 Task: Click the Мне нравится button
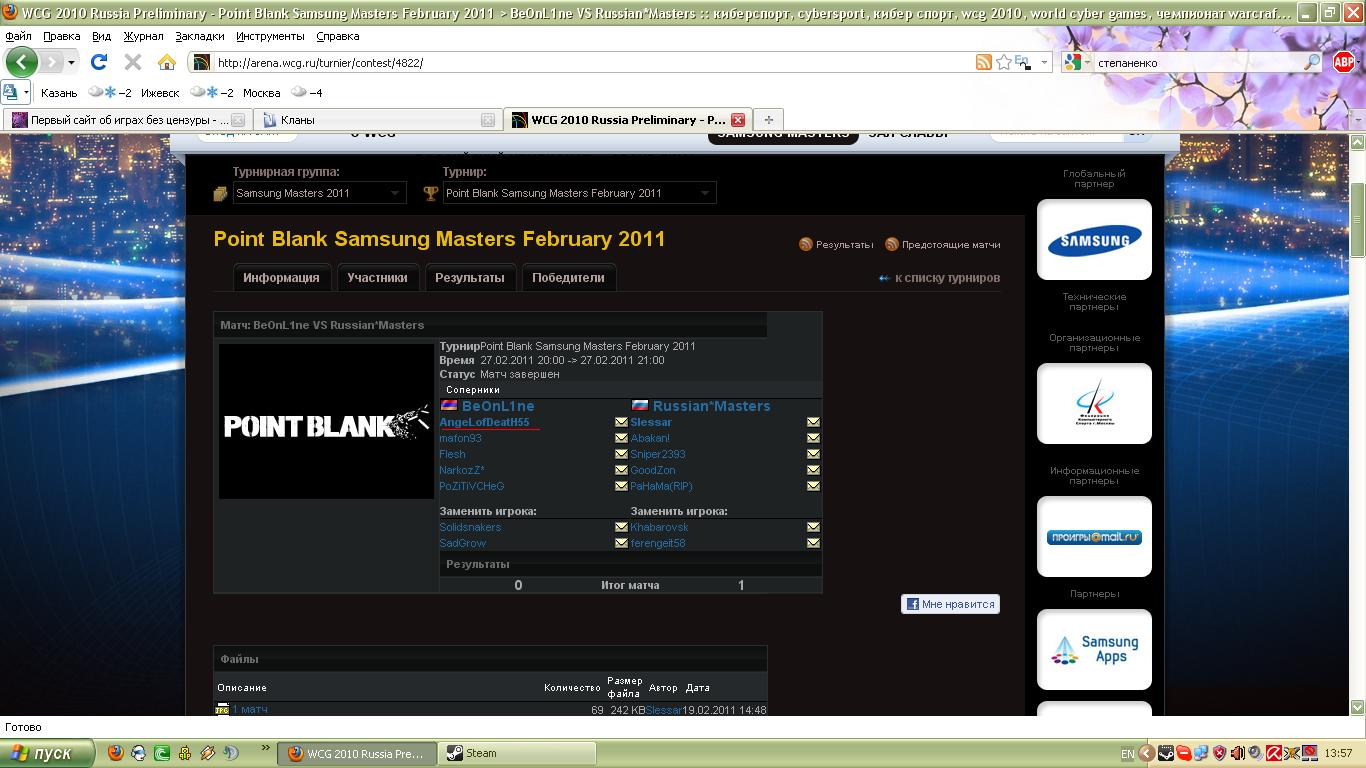pos(950,604)
